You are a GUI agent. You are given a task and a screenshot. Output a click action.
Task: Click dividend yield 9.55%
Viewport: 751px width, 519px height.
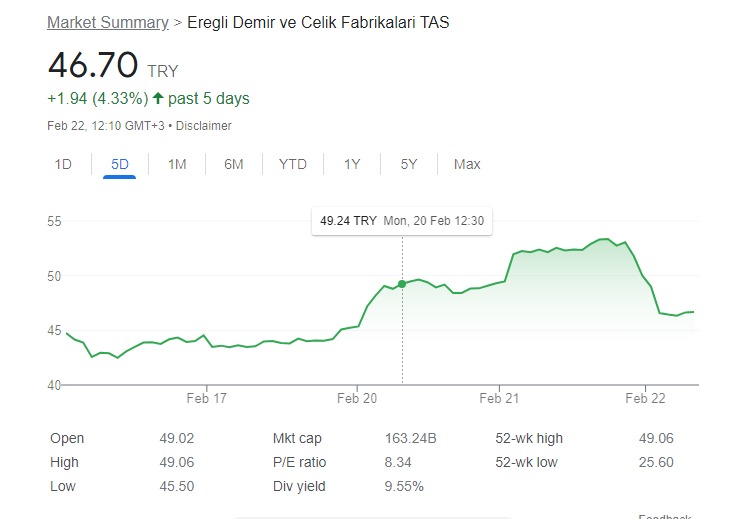point(404,486)
